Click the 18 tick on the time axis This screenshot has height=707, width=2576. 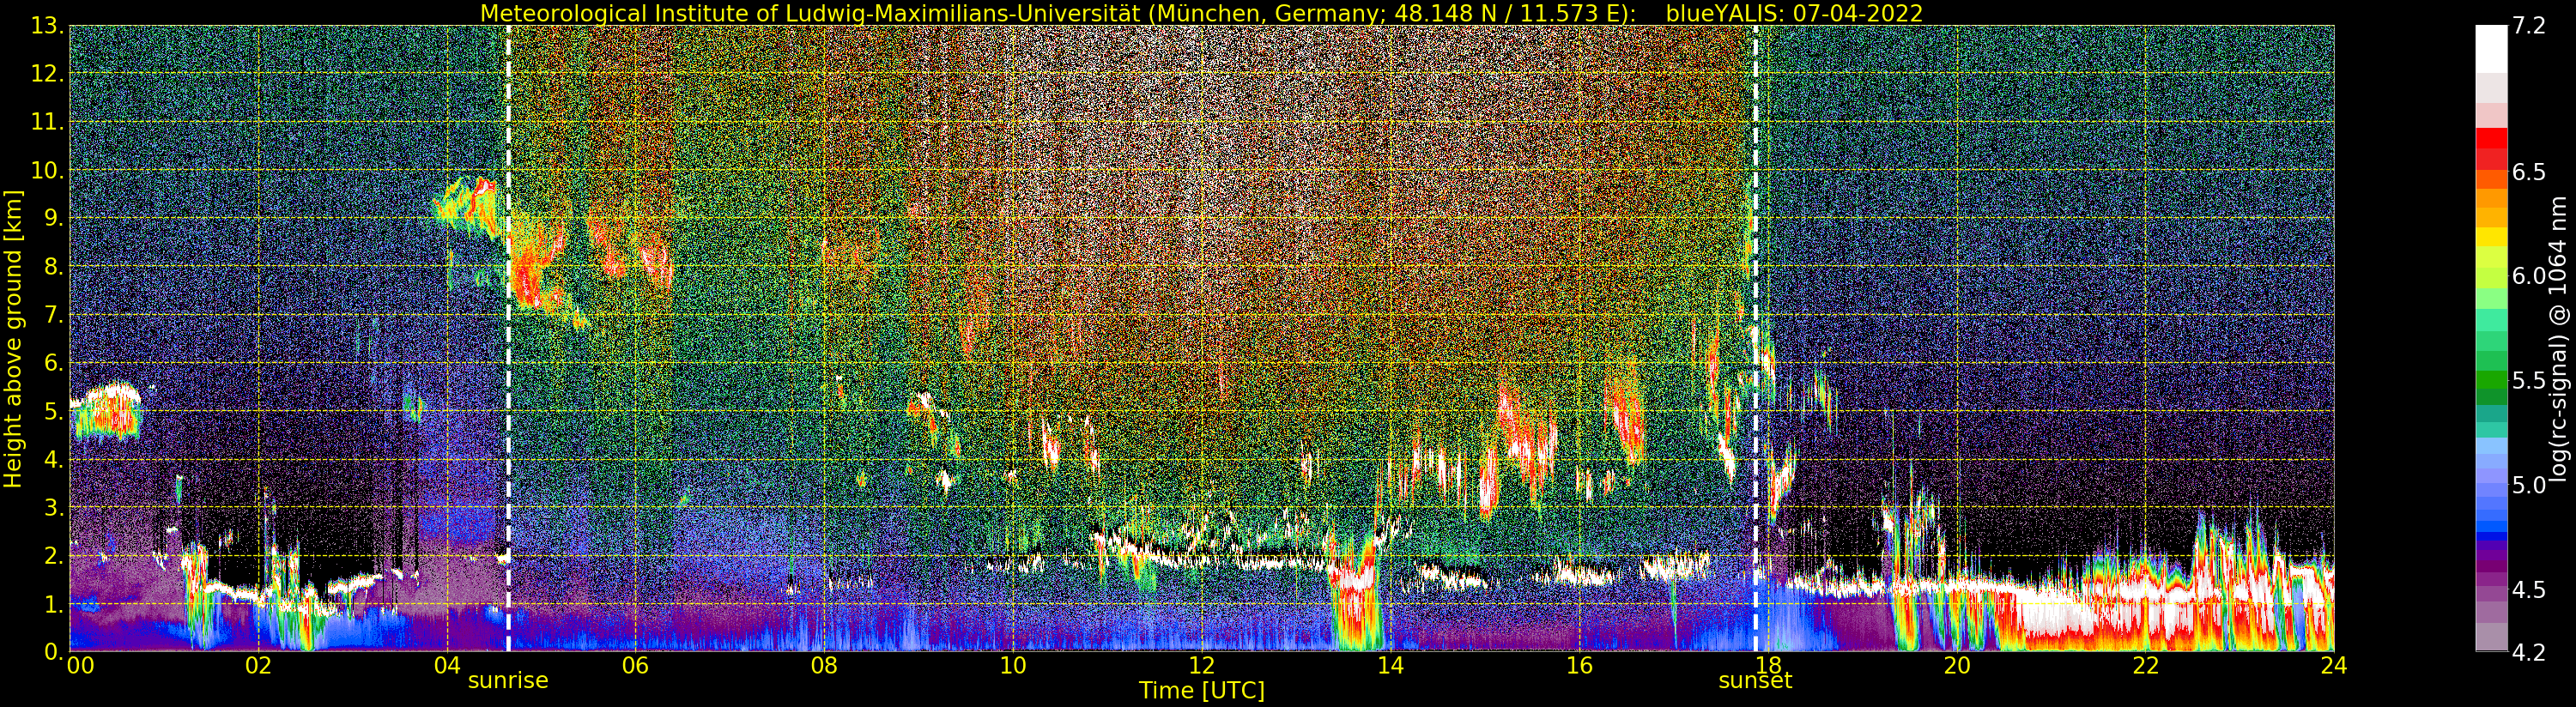click(x=1768, y=666)
